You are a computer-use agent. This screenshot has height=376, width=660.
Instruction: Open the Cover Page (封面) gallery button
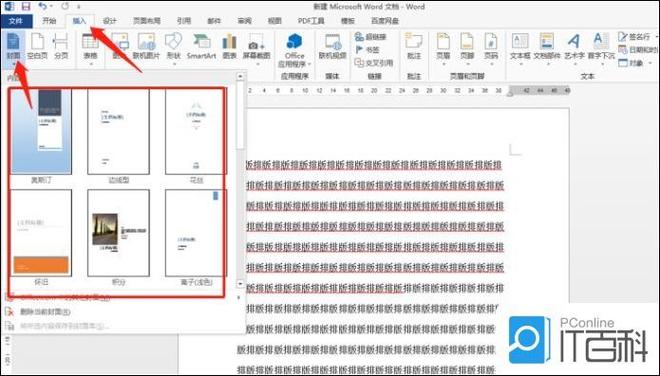13,47
